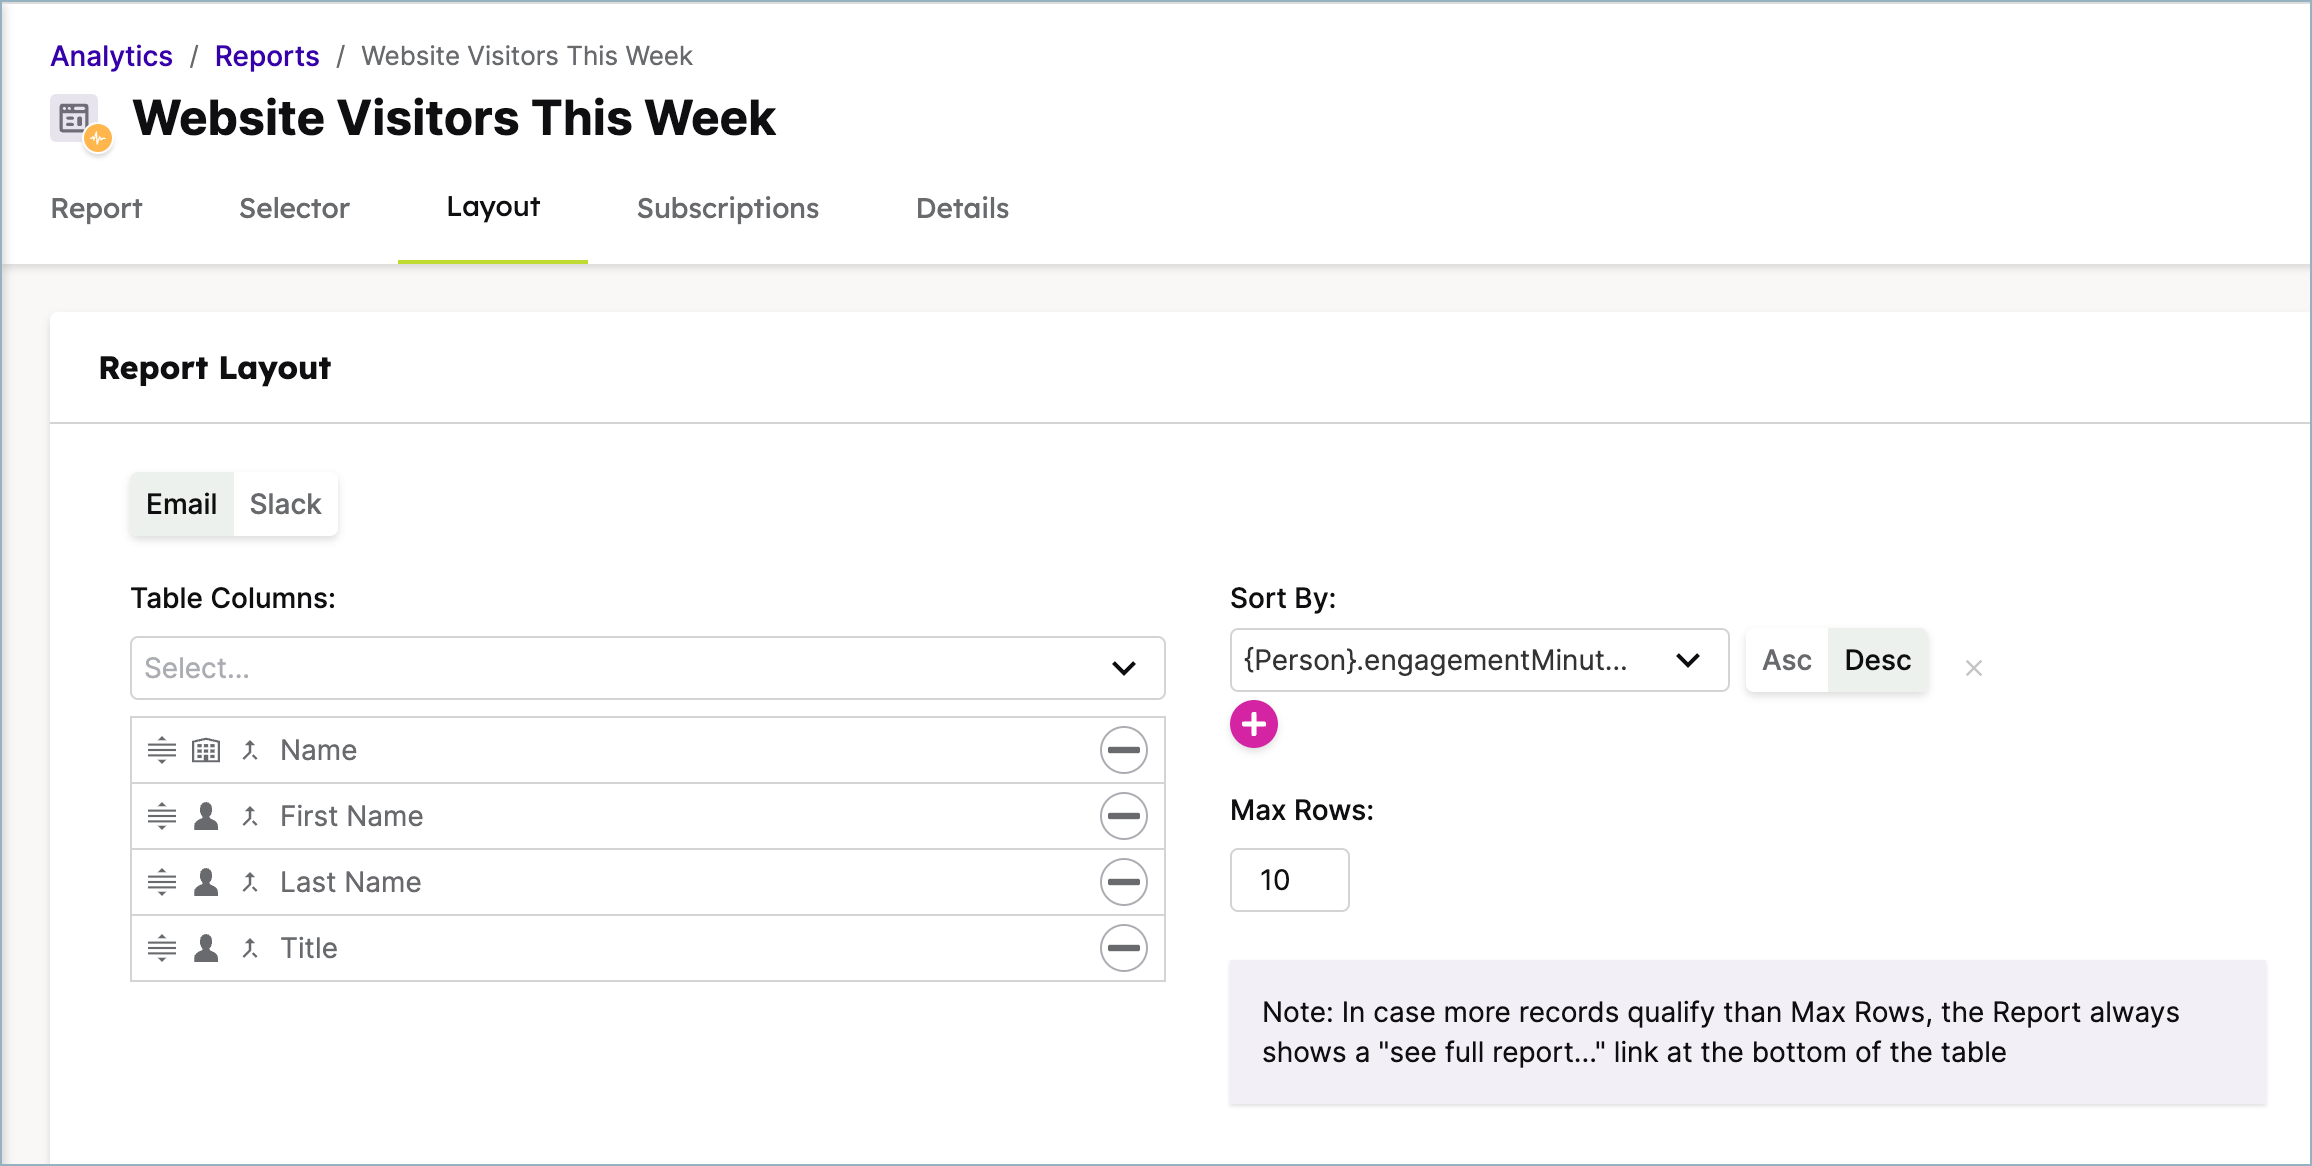Switch sort order to Asc
This screenshot has height=1166, width=2312.
(1787, 660)
